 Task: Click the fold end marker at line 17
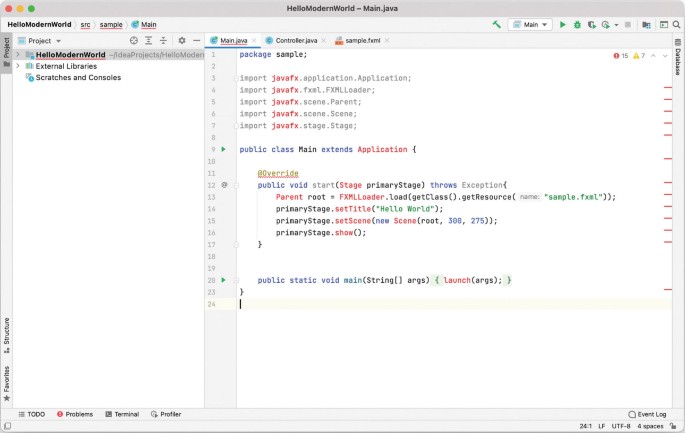[x=236, y=245]
